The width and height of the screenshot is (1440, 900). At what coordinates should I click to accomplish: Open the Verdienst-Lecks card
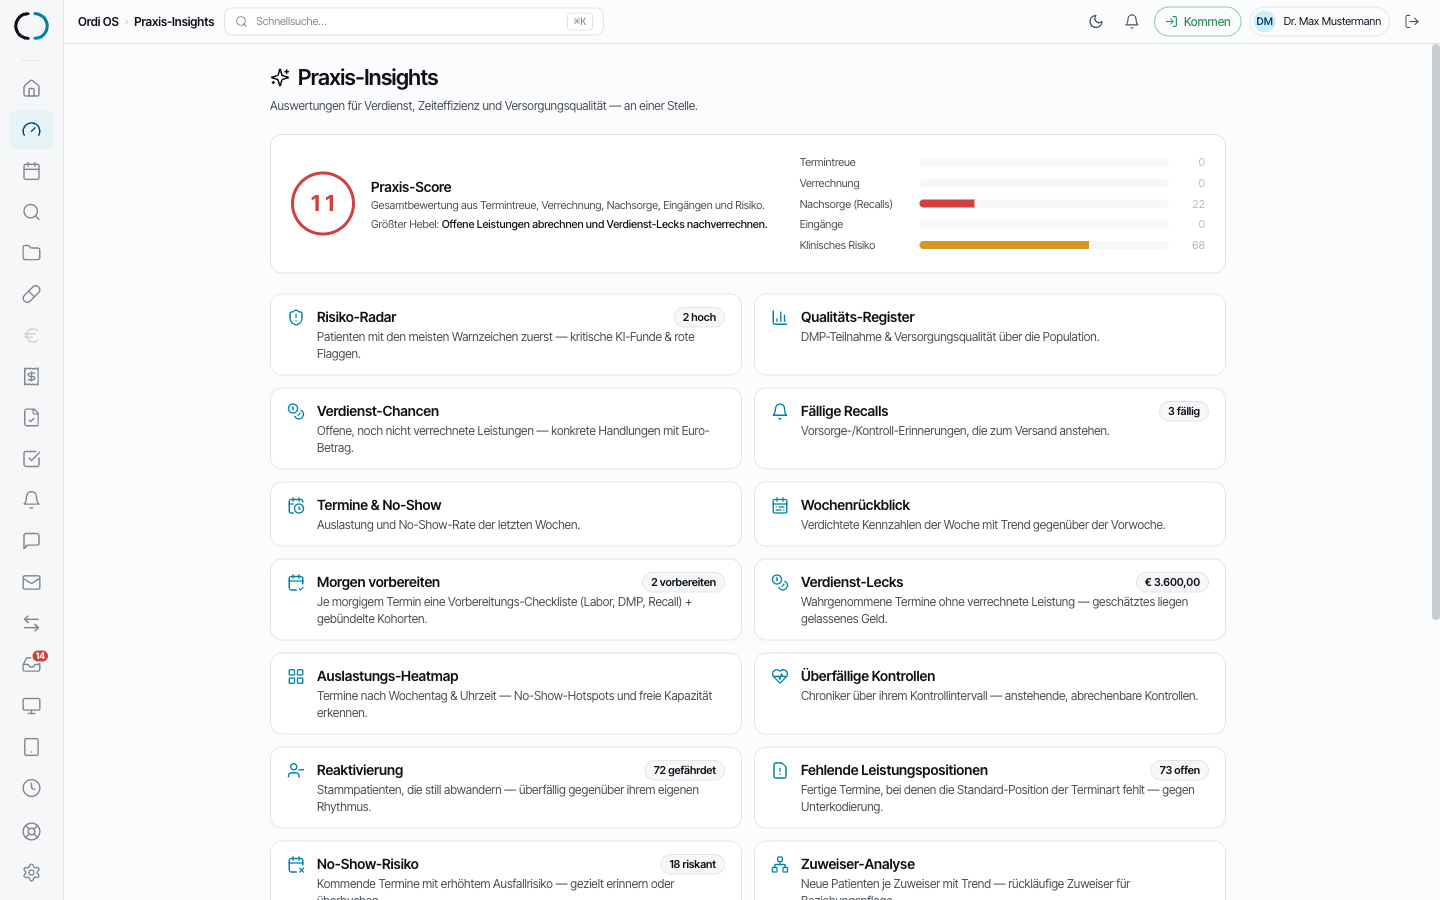(x=990, y=599)
